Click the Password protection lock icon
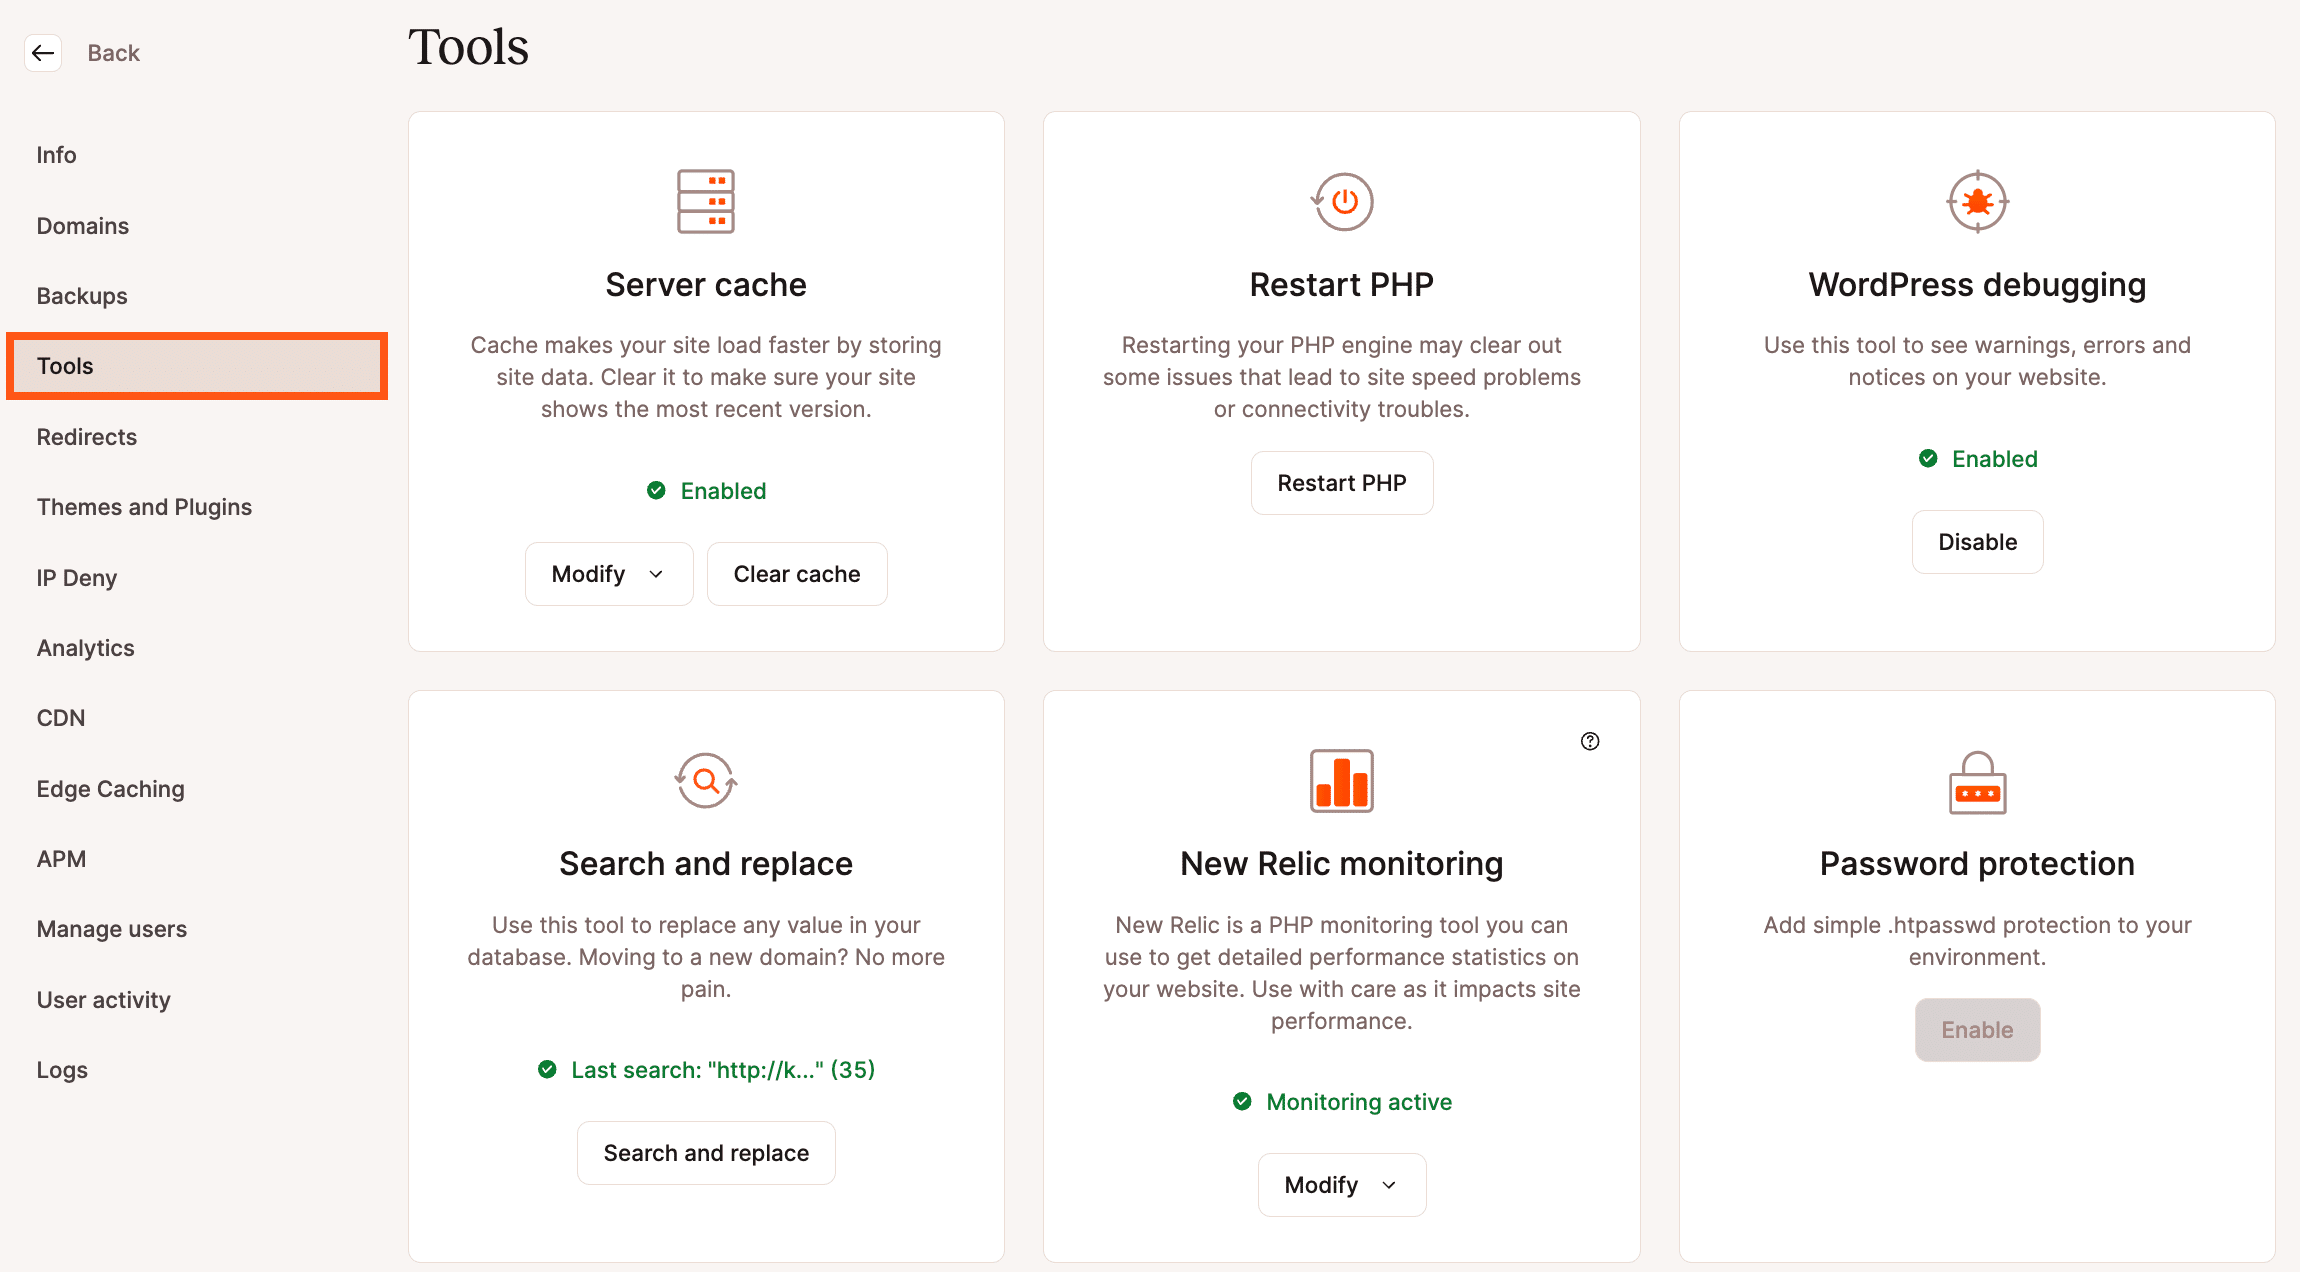This screenshot has height=1272, width=2300. coord(1977,782)
